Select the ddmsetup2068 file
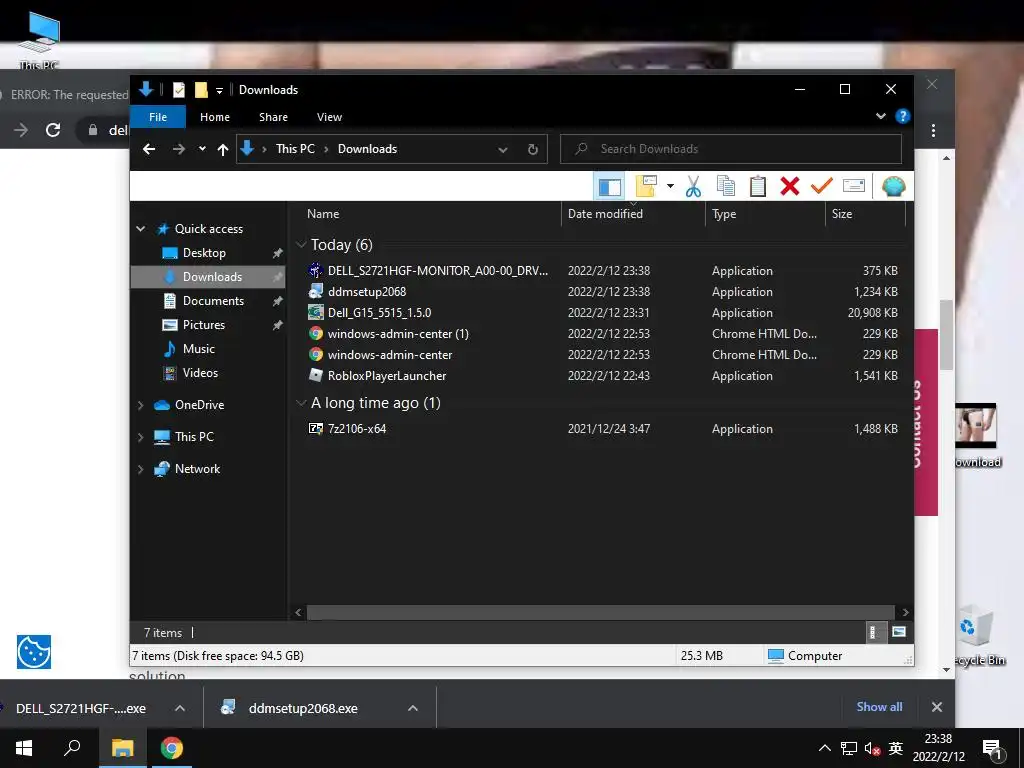Screen dimensions: 1024x768 click(x=366, y=292)
